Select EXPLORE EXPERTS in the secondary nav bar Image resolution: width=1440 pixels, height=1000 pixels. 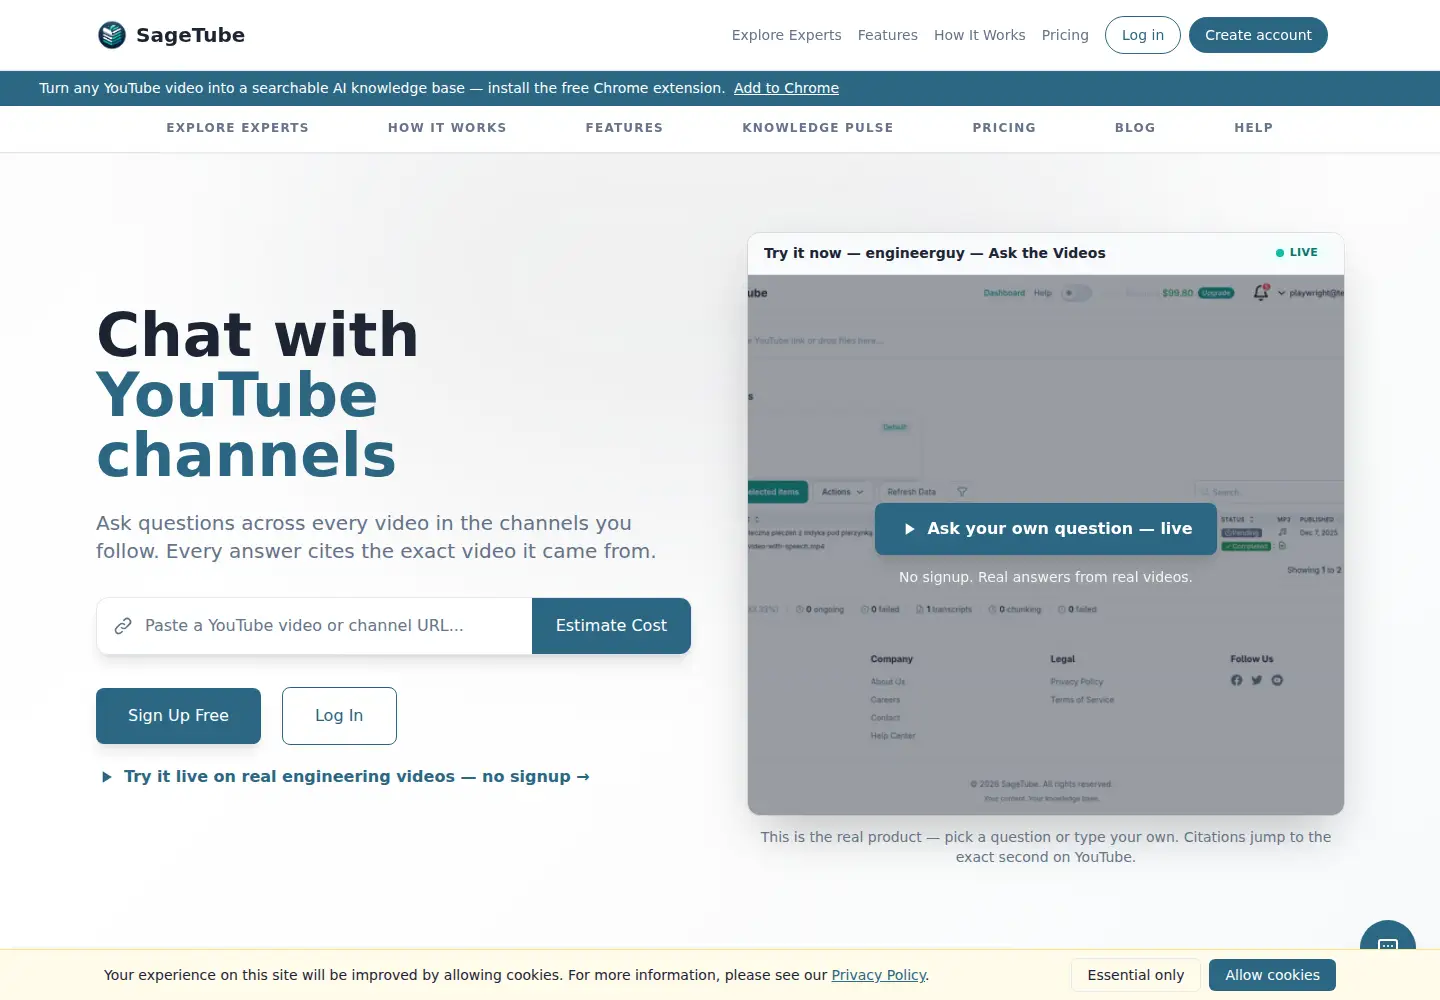tap(237, 128)
